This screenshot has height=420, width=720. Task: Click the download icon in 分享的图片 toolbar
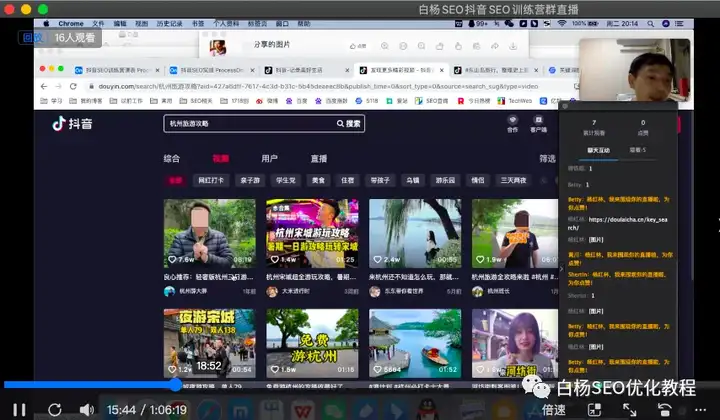click(513, 46)
